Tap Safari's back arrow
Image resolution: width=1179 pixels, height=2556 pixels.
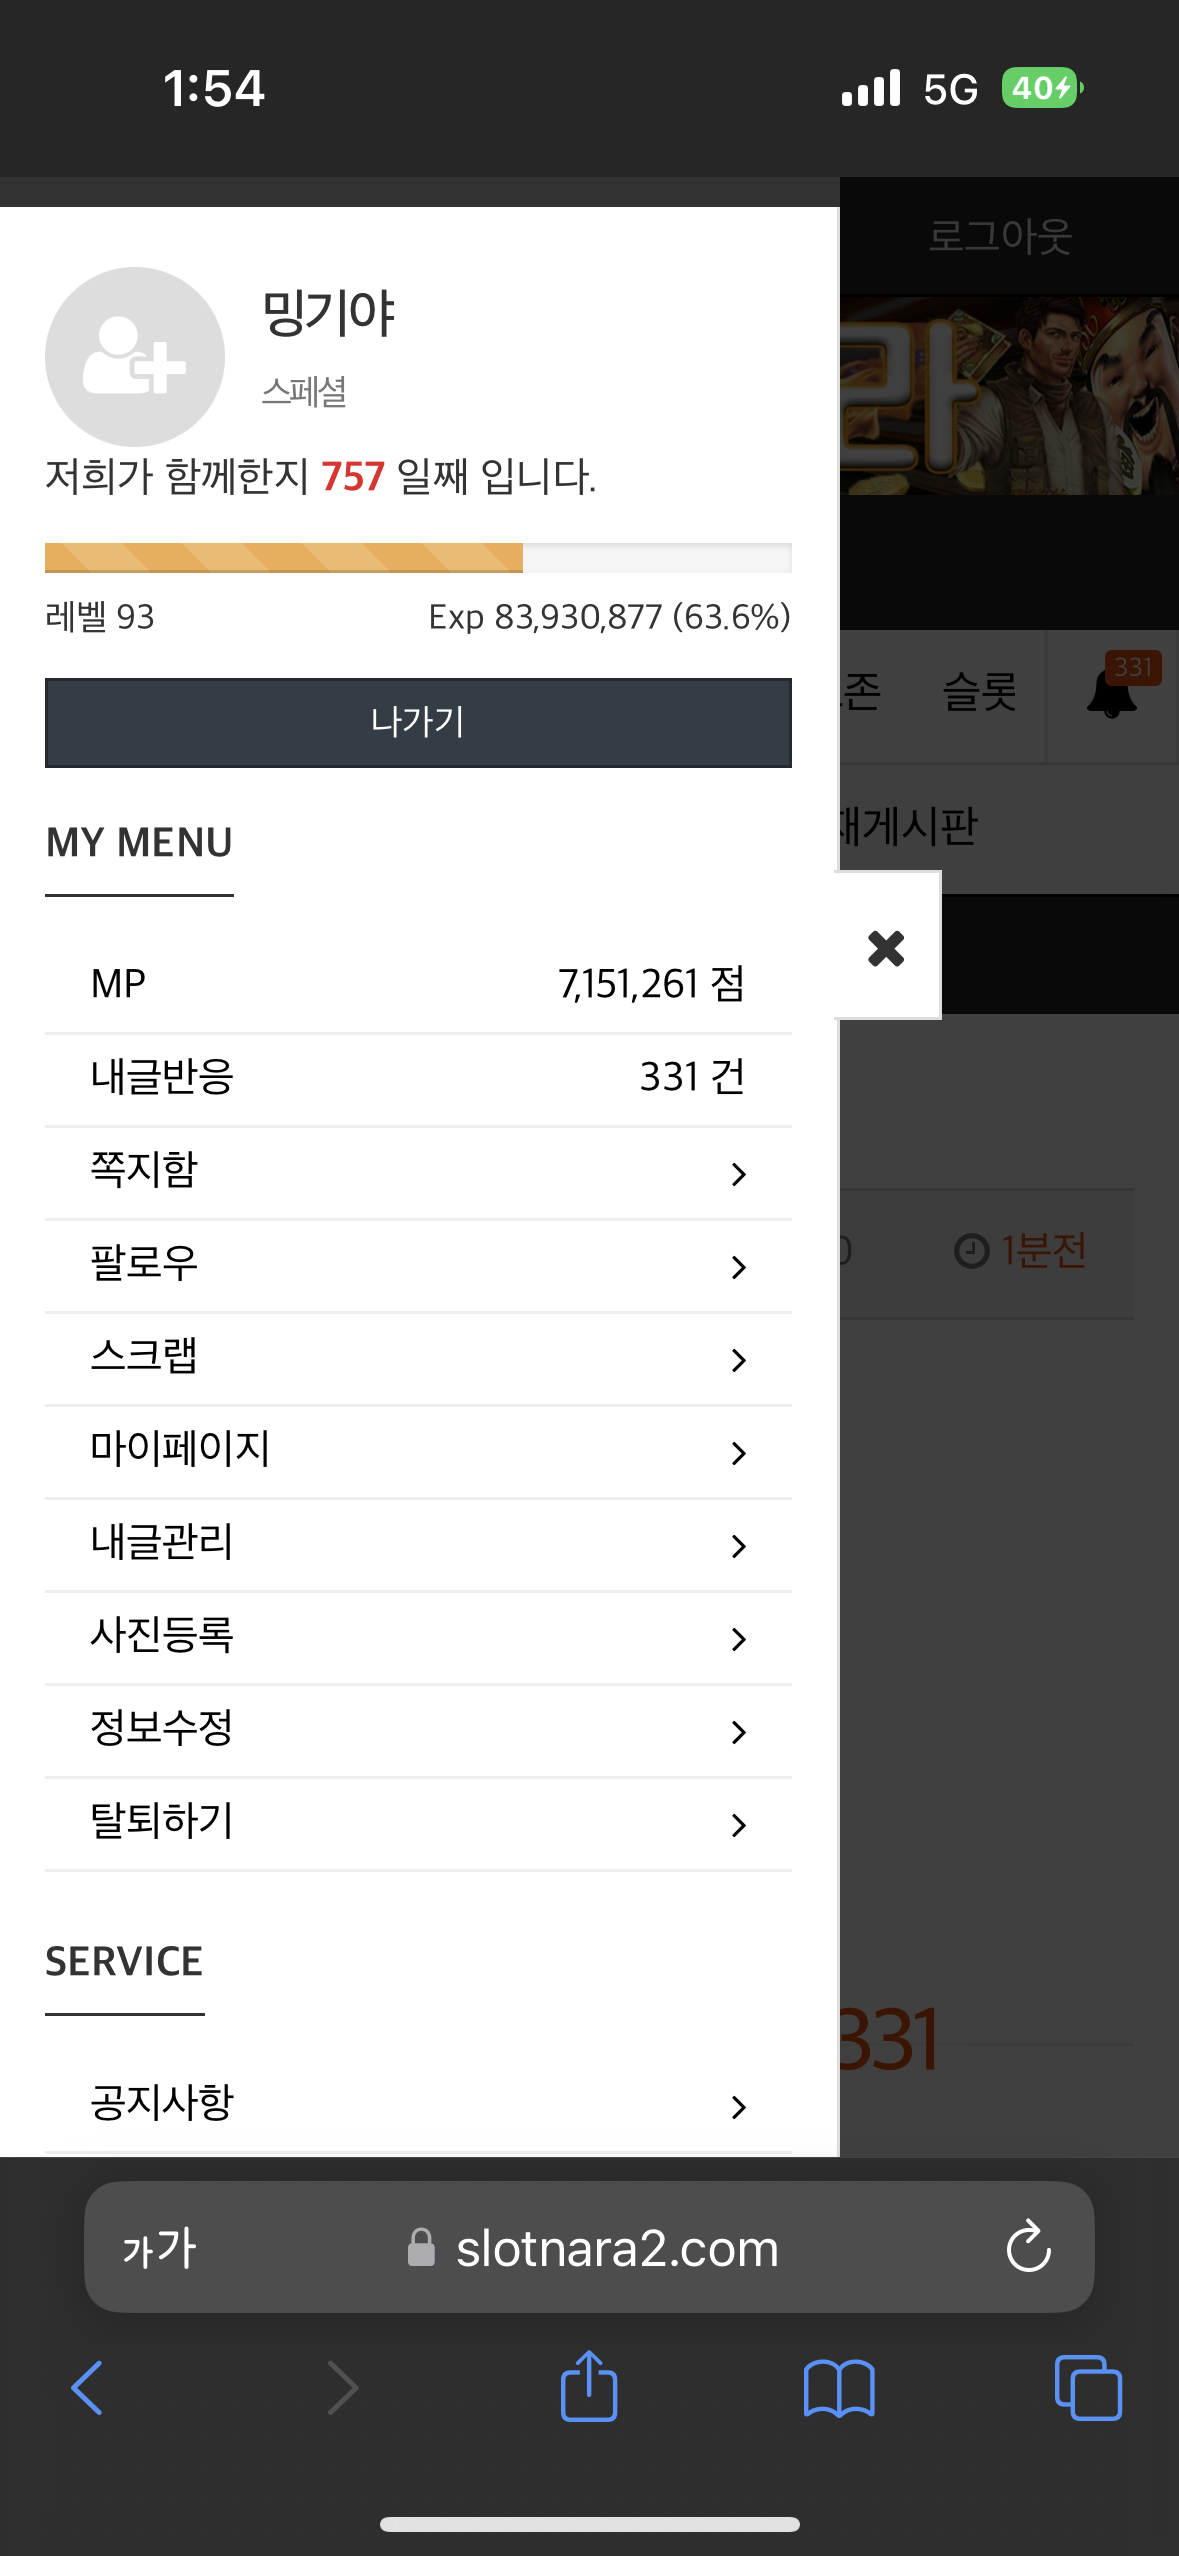tap(88, 2388)
